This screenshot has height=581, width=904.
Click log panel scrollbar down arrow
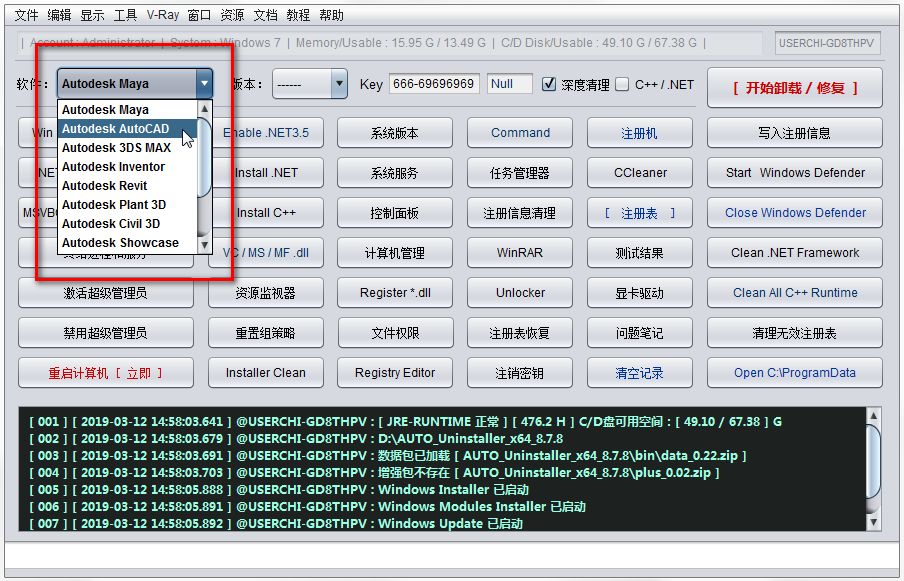click(873, 522)
